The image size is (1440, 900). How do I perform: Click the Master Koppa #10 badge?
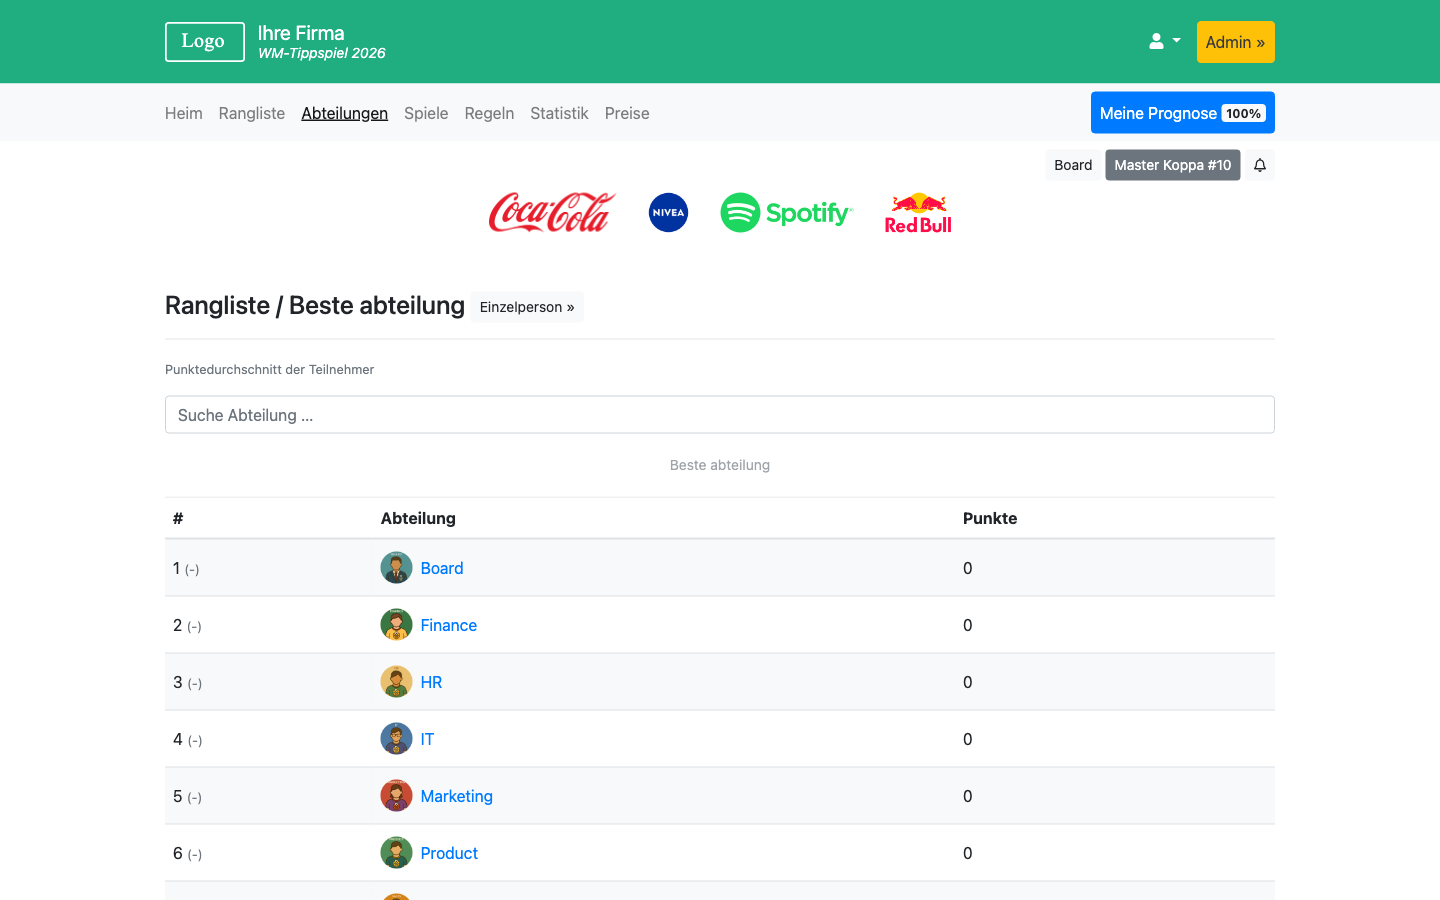coord(1172,165)
